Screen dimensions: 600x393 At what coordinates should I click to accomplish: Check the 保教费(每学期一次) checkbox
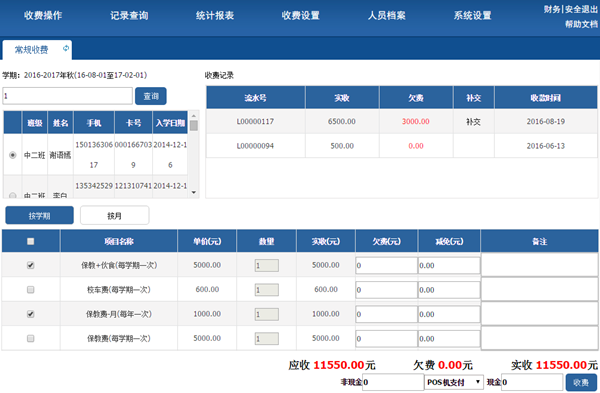click(x=31, y=338)
